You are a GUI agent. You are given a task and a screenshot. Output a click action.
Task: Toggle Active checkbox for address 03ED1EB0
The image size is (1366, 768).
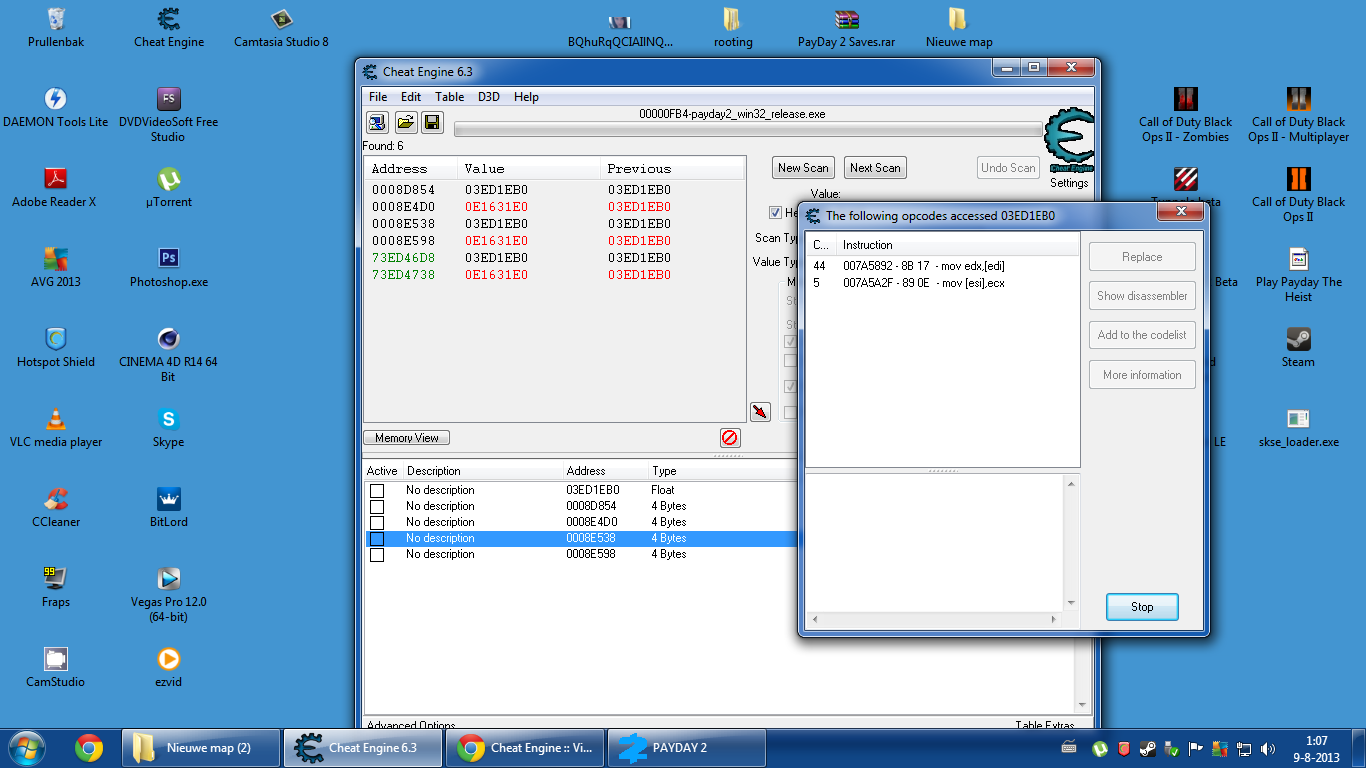[377, 491]
